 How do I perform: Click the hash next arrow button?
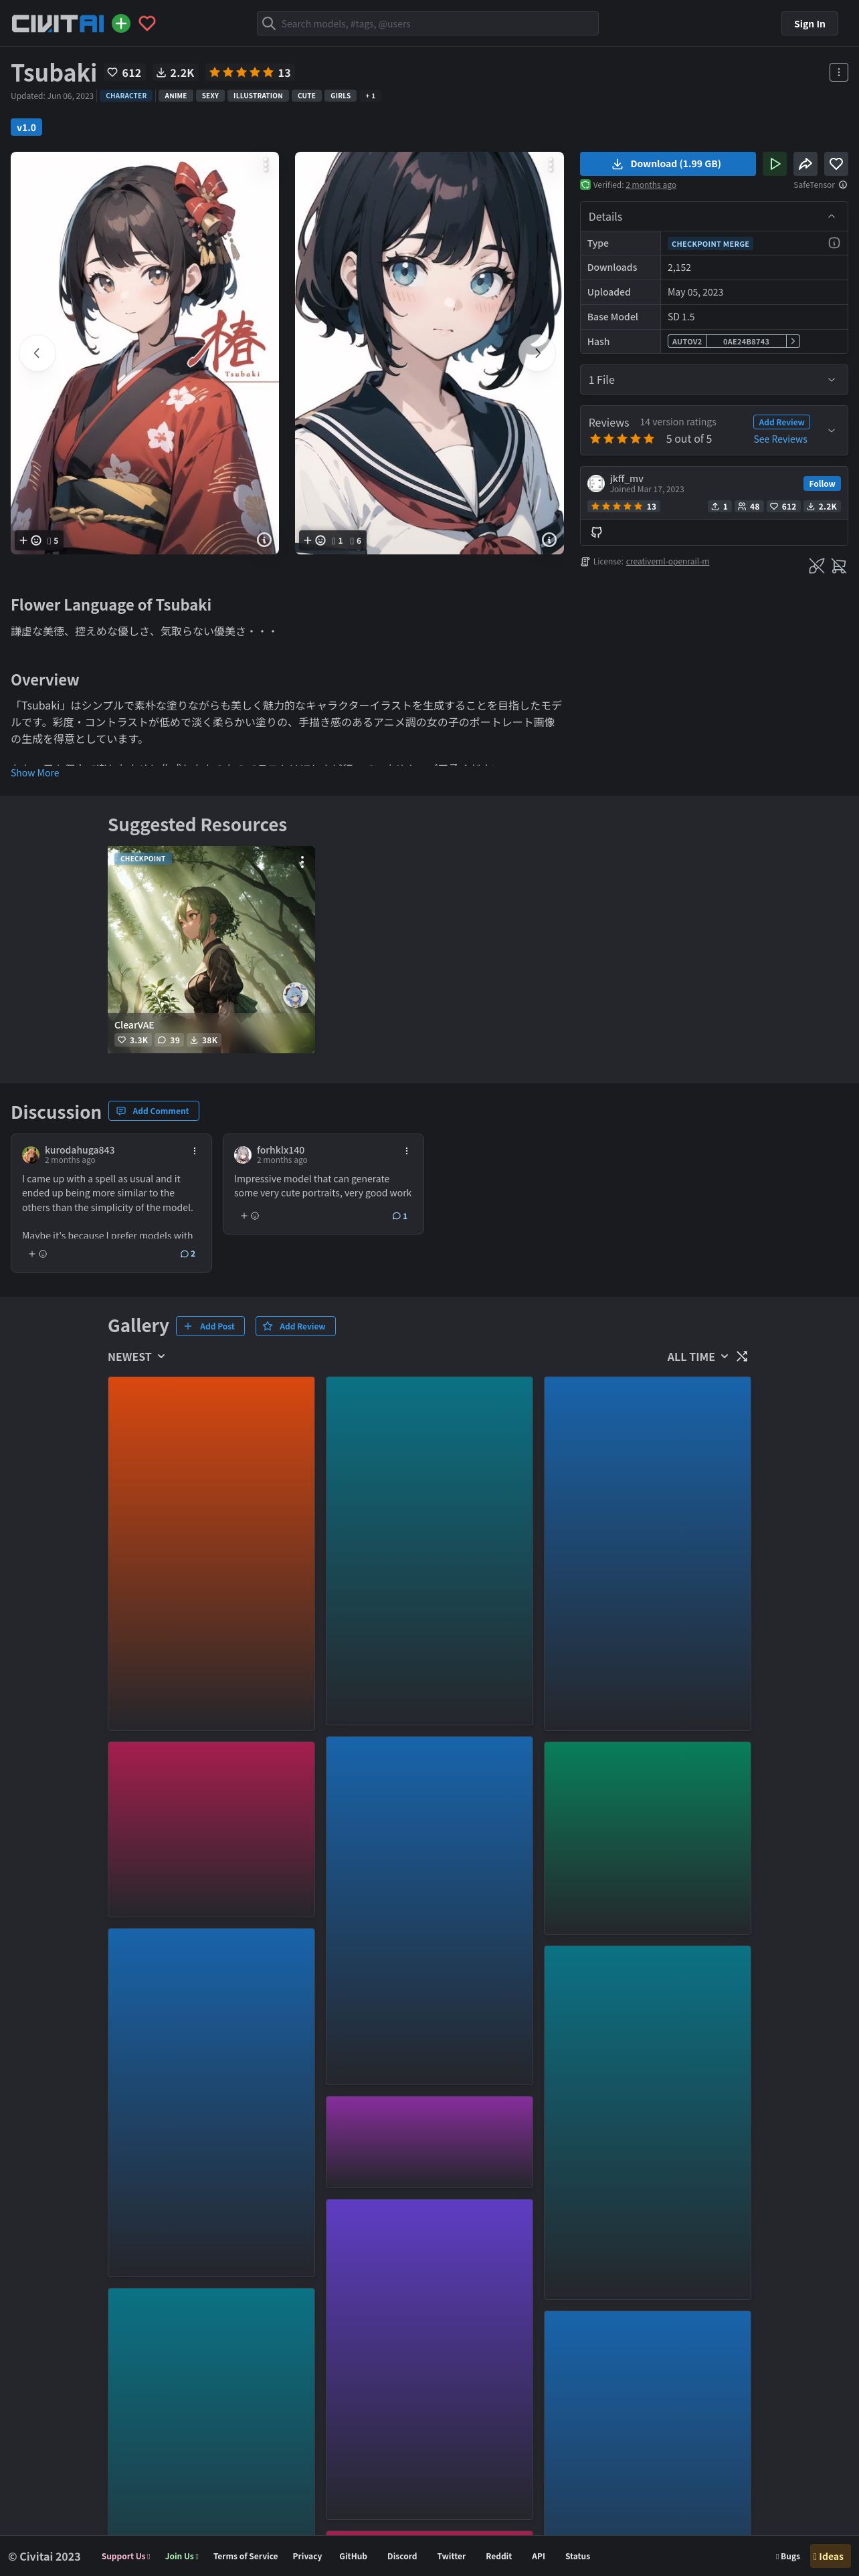pos(793,341)
